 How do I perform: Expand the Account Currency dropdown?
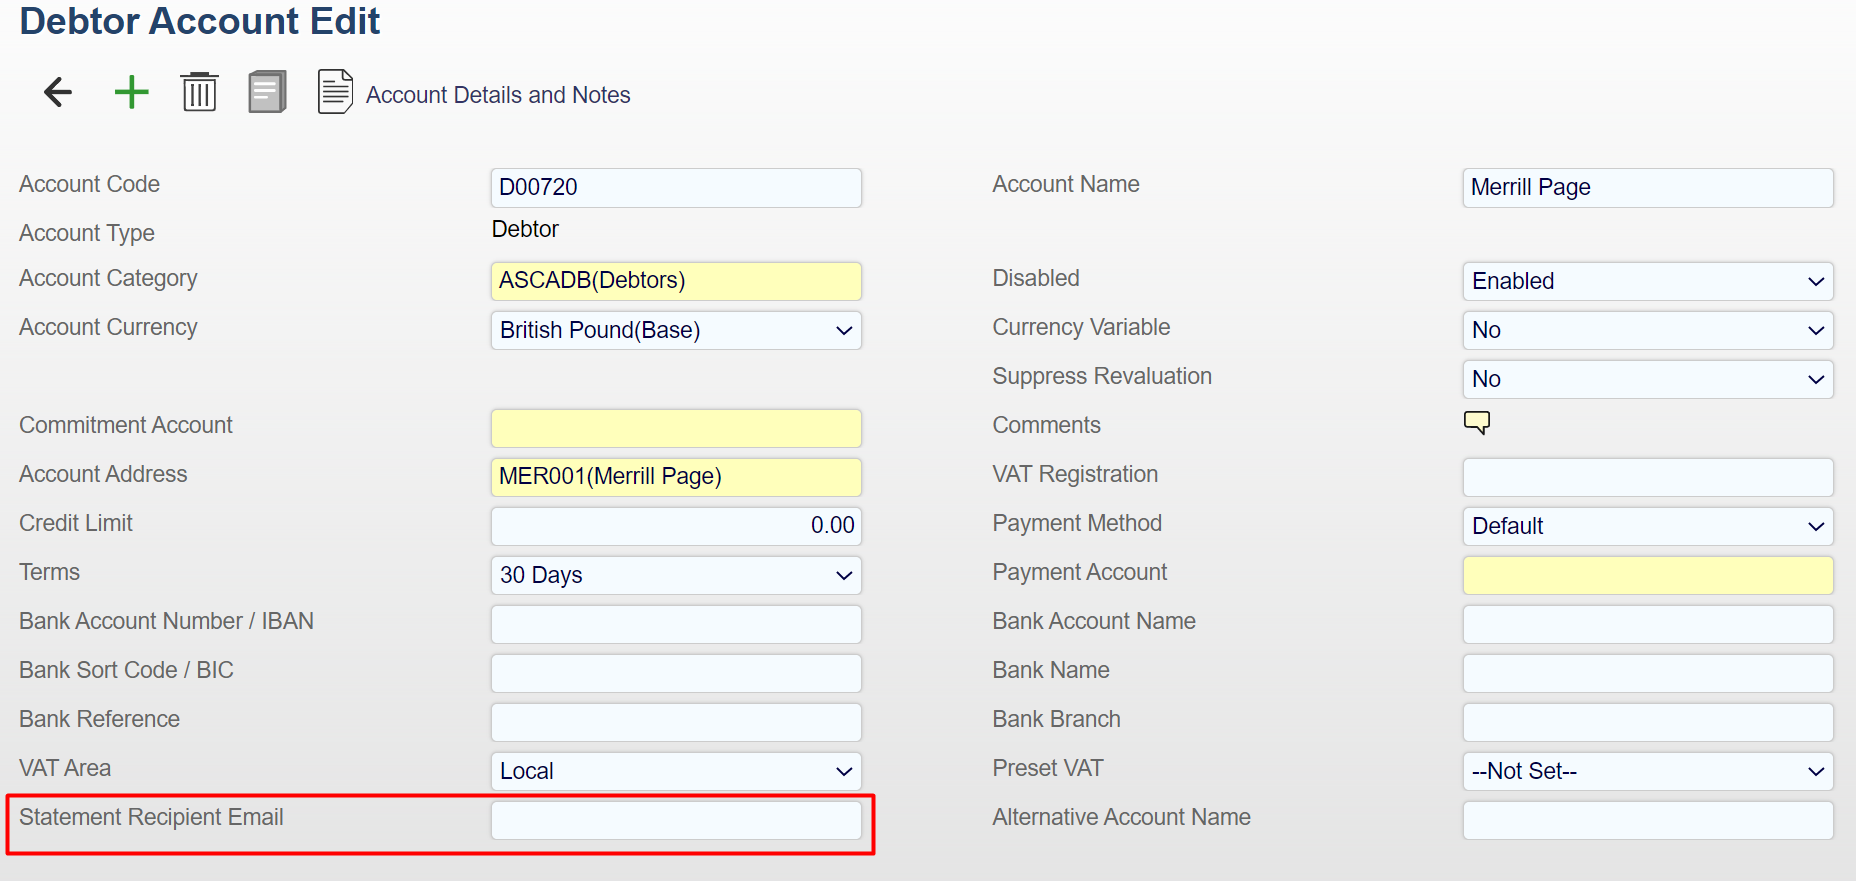coord(676,330)
